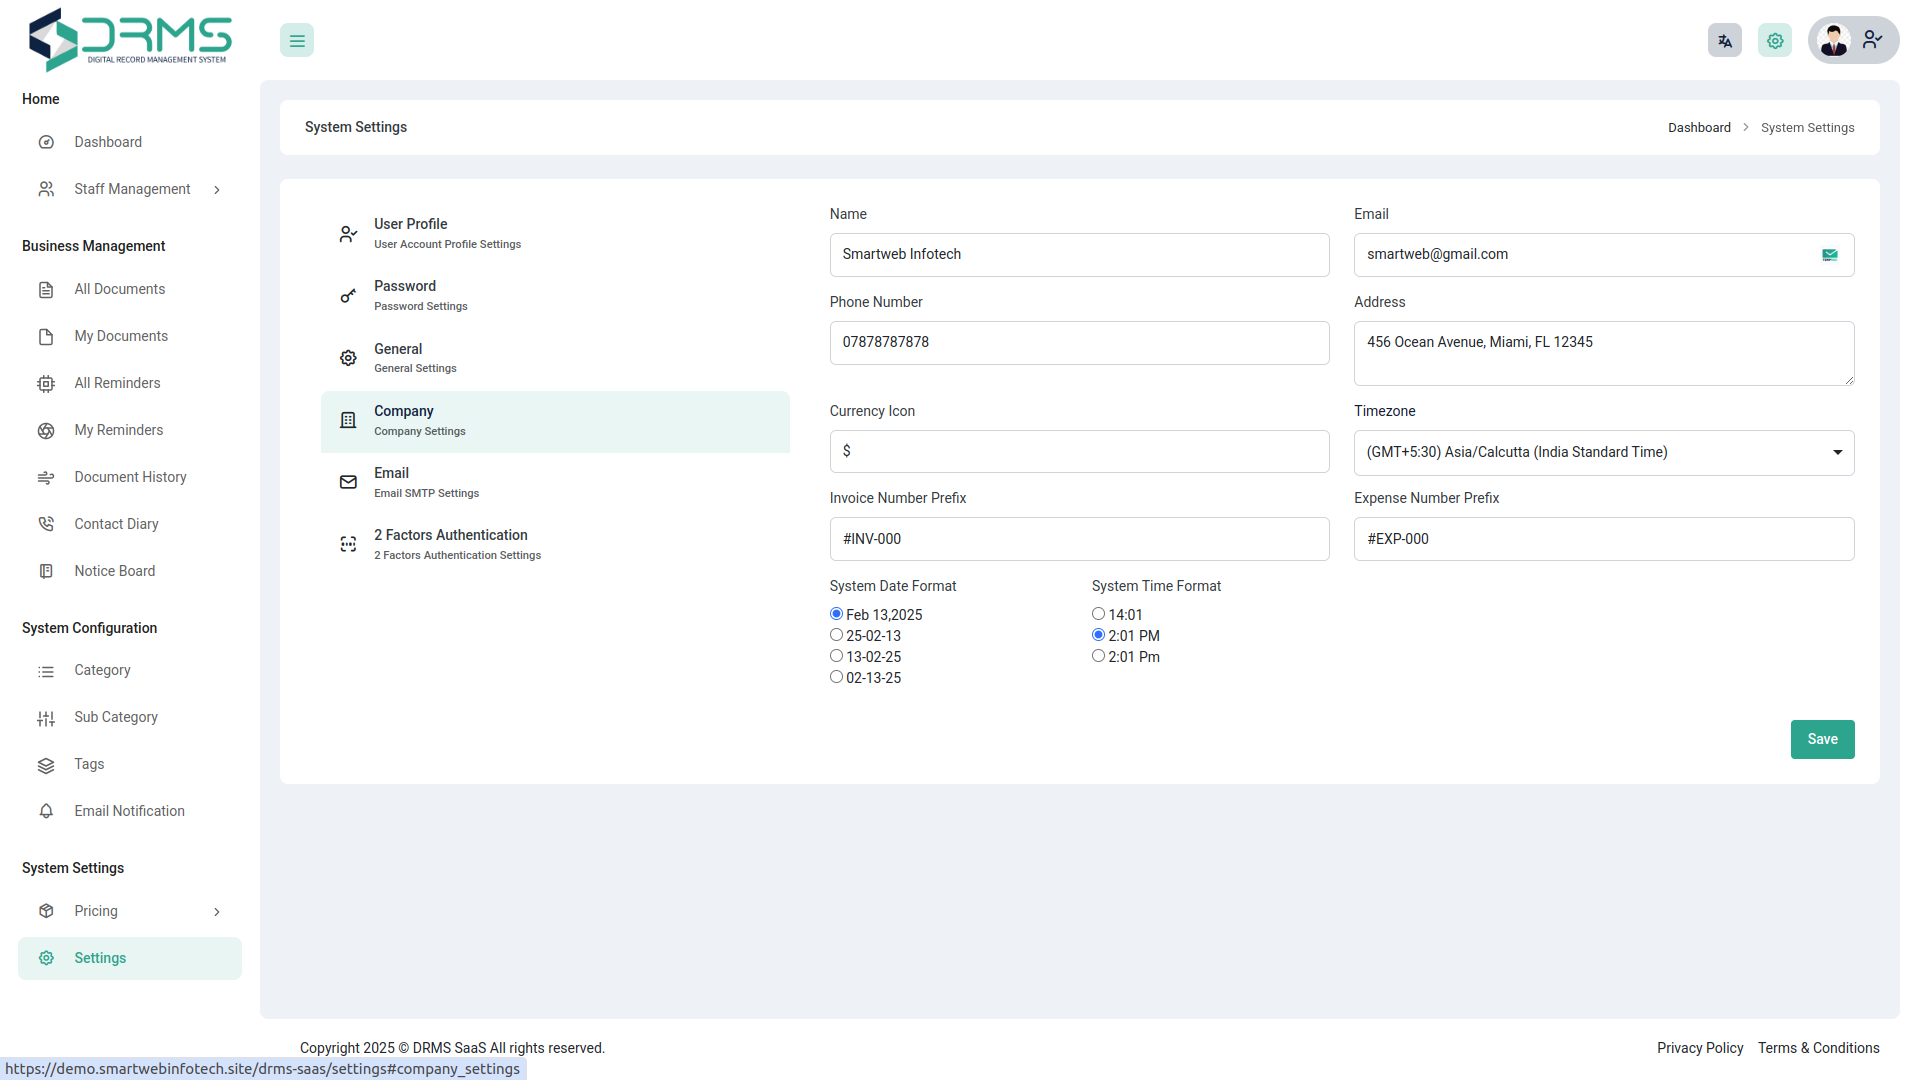
Task: Open the Privacy Policy link
Action: (x=1699, y=1048)
